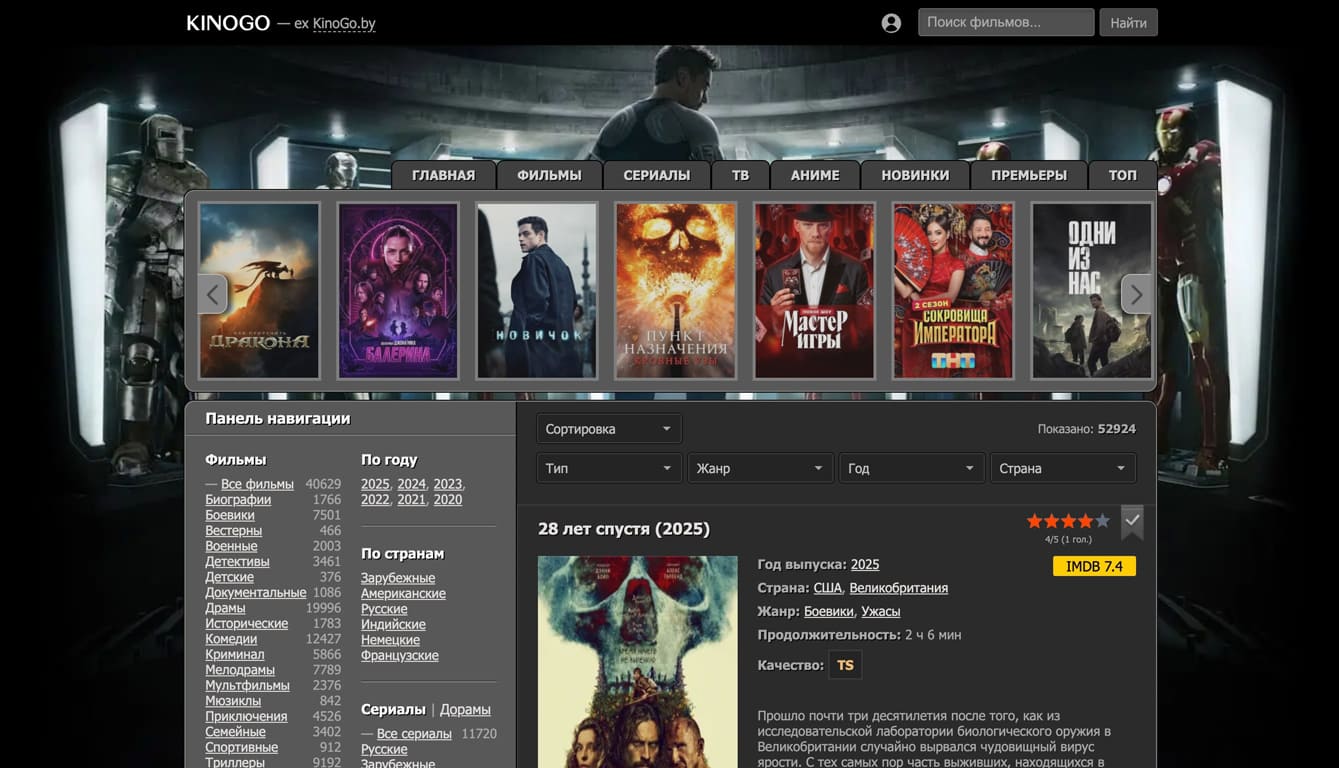
Task: Open the KinoGo.by link in header
Action: 344,23
